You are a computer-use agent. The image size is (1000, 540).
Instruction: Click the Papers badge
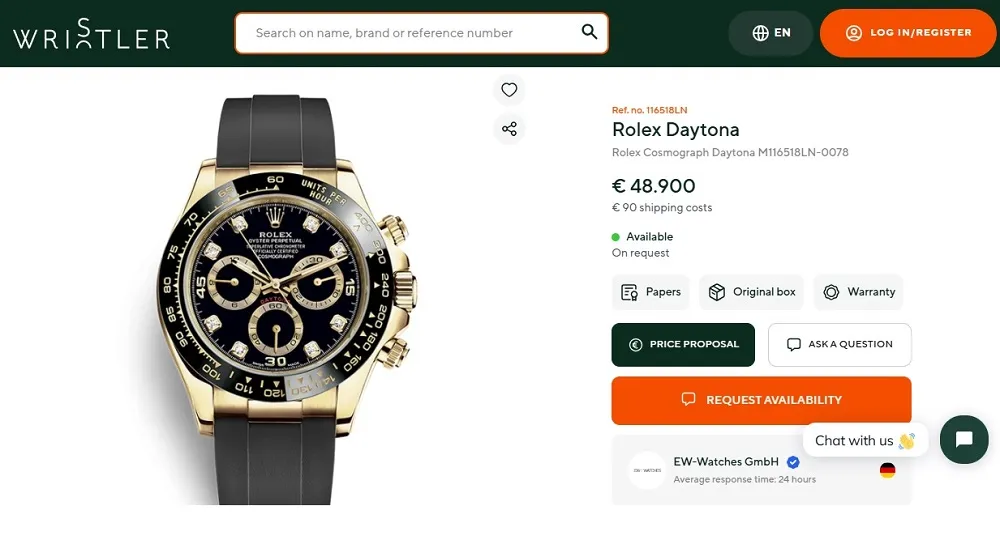651,292
